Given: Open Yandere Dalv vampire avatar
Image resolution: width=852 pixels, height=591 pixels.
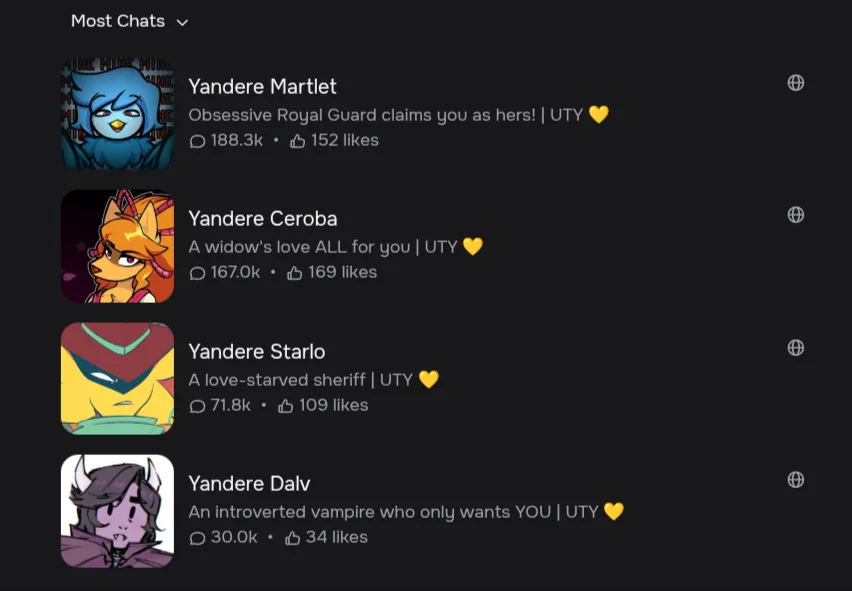Looking at the screenshot, I should click(117, 511).
